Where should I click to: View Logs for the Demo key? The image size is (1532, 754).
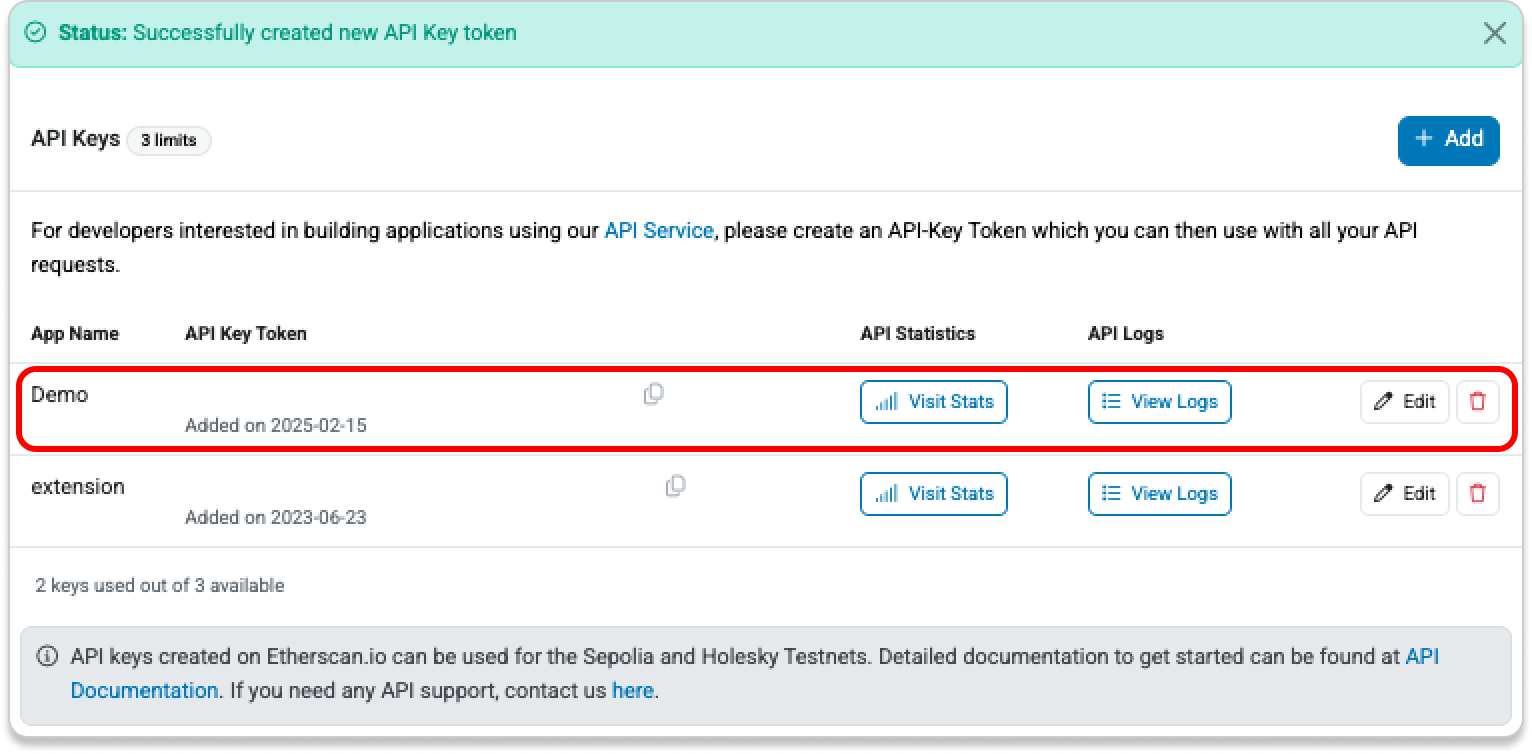1159,402
